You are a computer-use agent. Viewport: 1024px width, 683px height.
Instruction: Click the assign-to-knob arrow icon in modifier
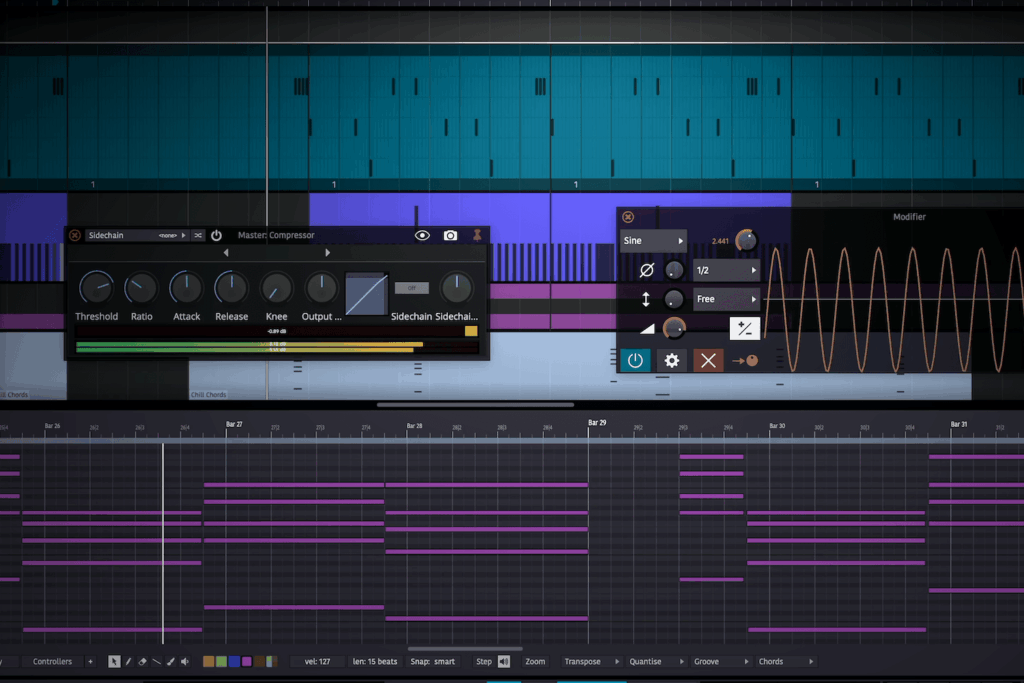coord(744,360)
